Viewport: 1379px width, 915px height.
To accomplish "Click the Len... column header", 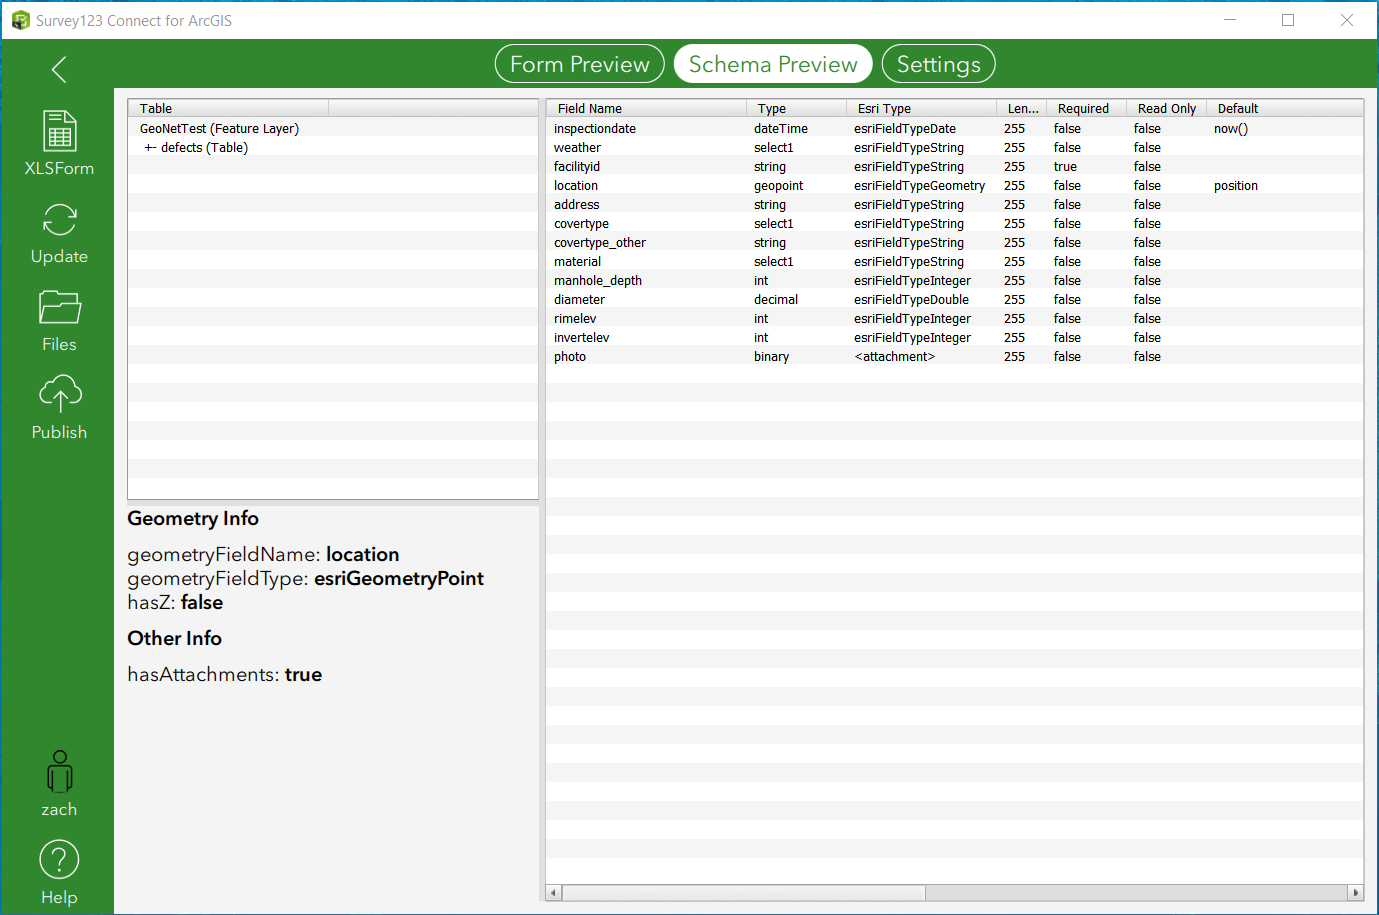I will (1021, 108).
